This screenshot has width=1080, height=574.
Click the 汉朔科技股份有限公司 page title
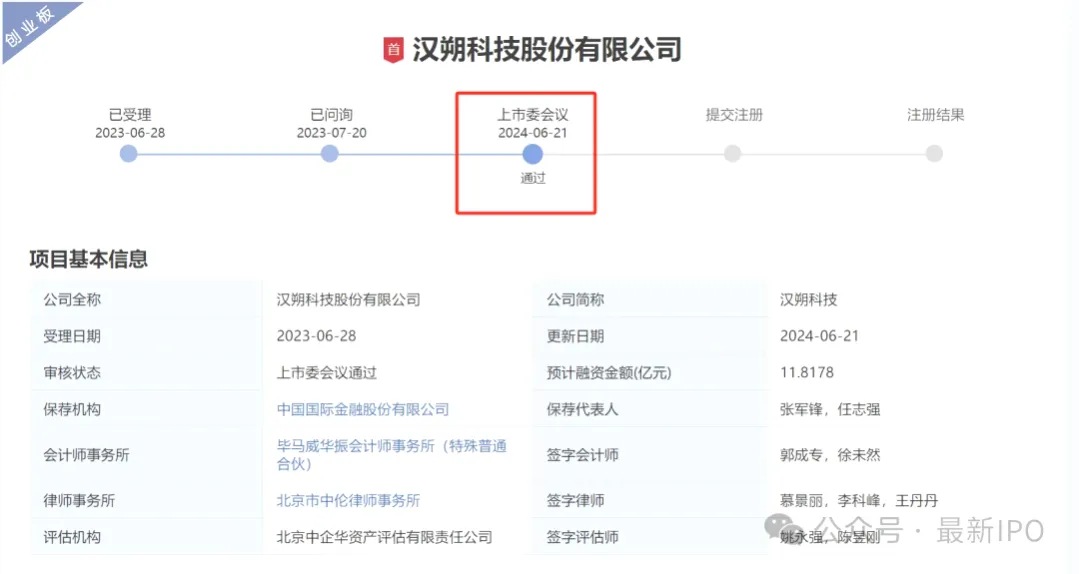[547, 50]
